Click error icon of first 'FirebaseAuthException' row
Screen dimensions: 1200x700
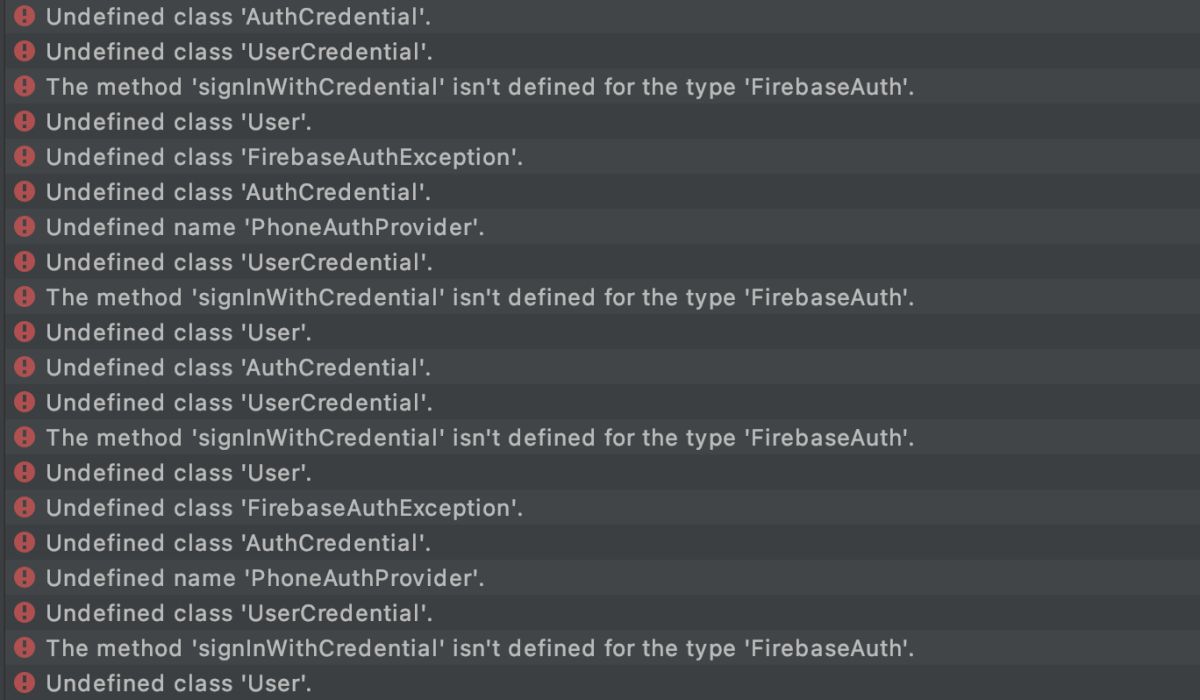pyautogui.click(x=25, y=156)
